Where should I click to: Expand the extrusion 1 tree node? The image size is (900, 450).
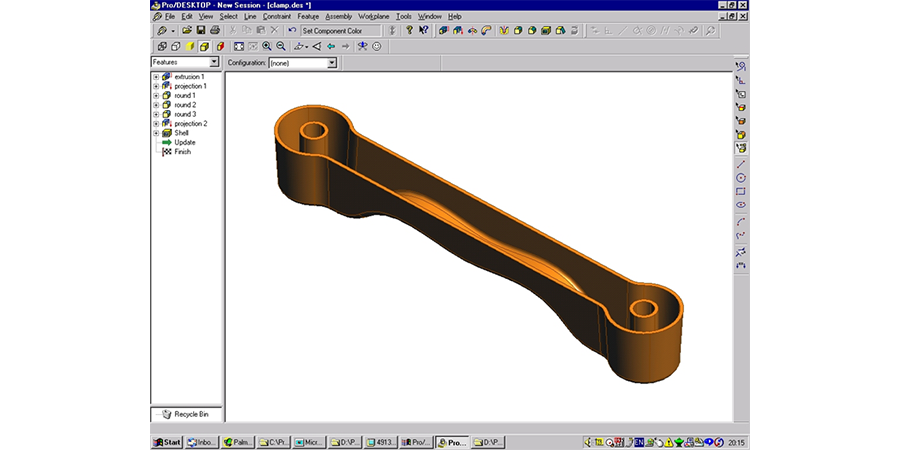click(x=156, y=77)
